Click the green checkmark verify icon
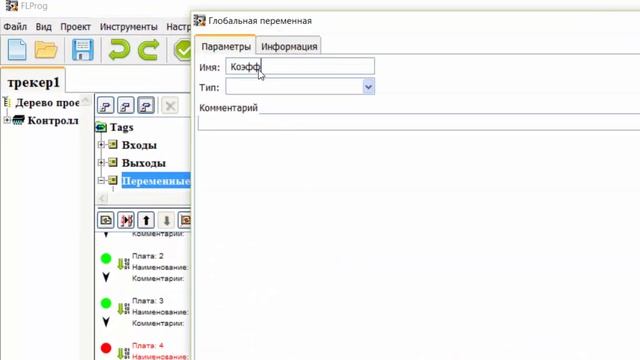 point(183,50)
